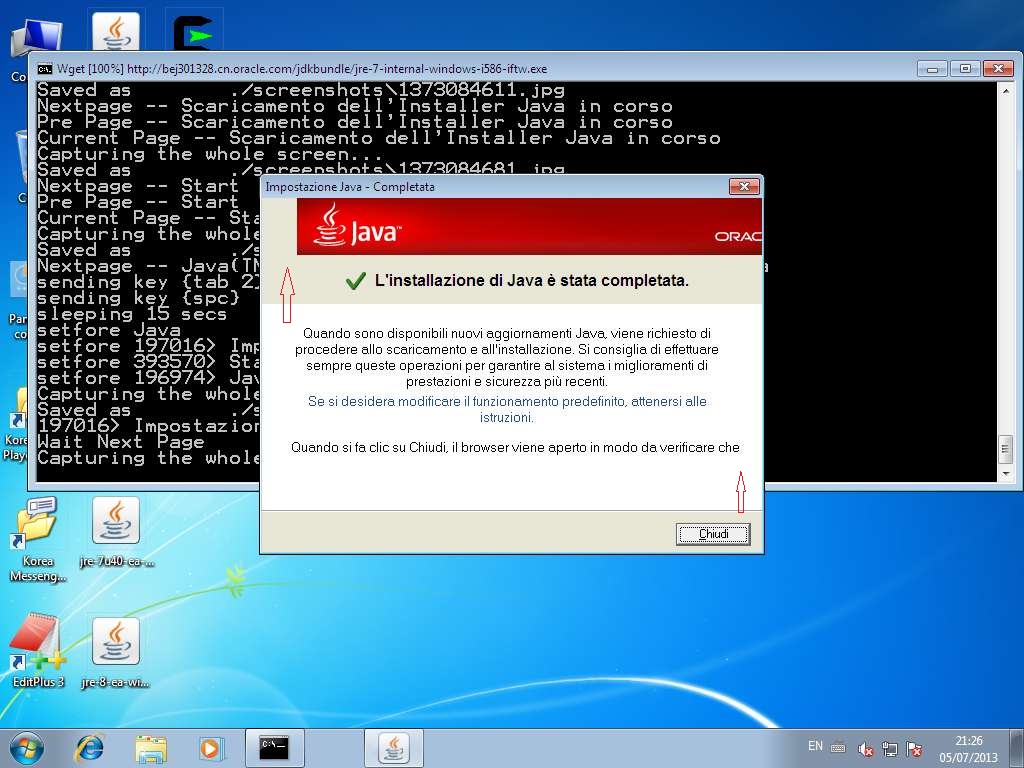Launch Windows Media Player from taskbar
Screen dimensions: 1024x768
(211, 747)
